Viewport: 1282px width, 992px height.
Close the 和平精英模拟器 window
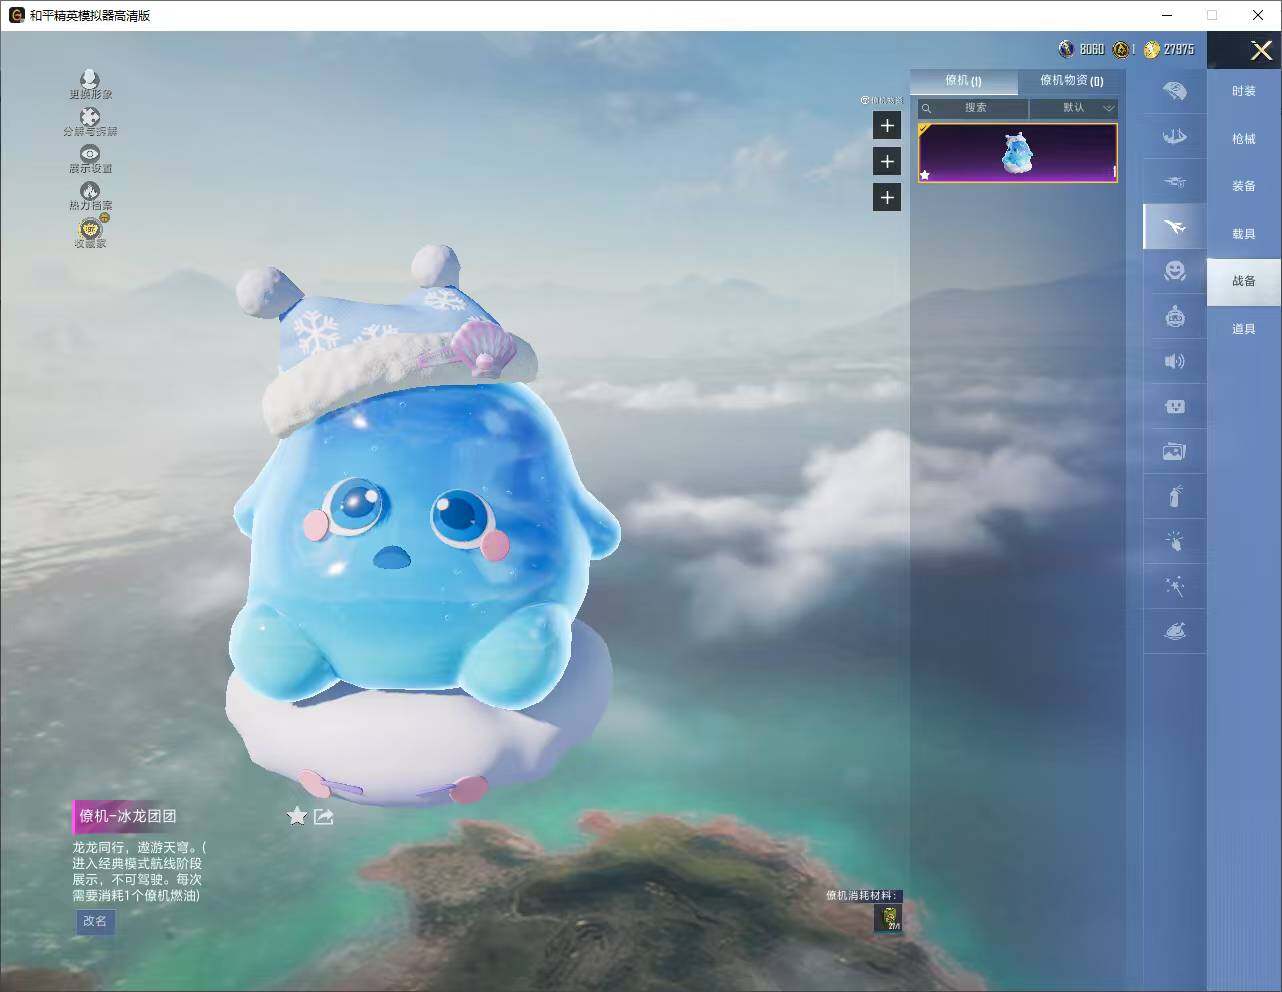[1258, 15]
